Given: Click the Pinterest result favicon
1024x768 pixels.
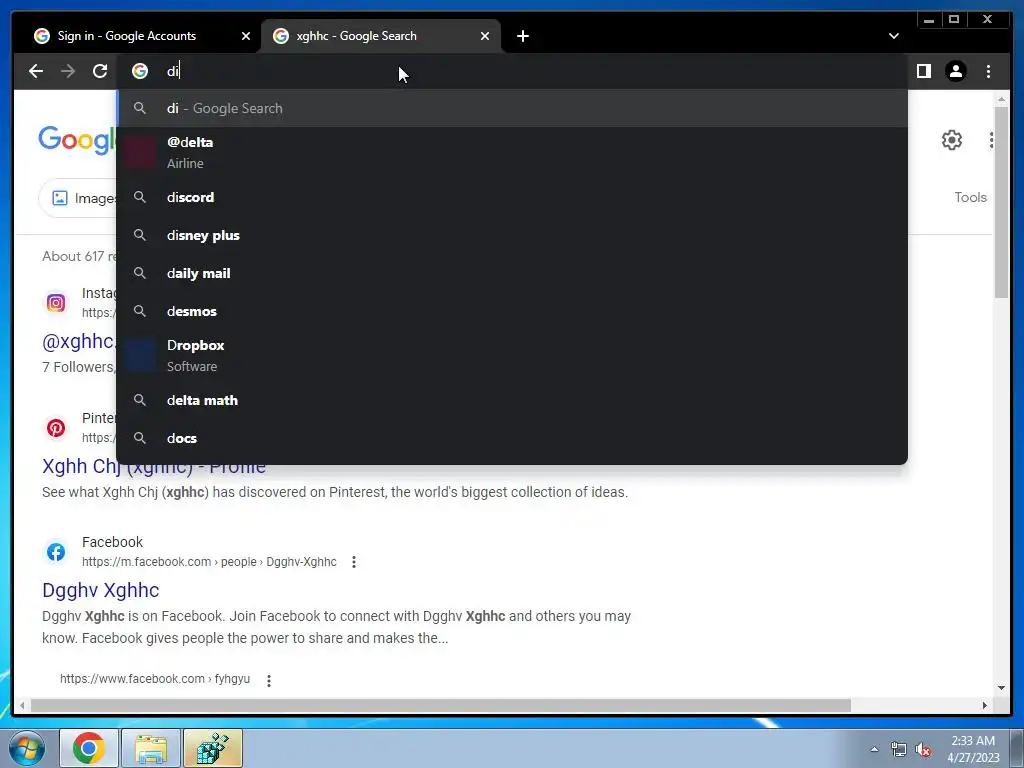Looking at the screenshot, I should (56, 428).
